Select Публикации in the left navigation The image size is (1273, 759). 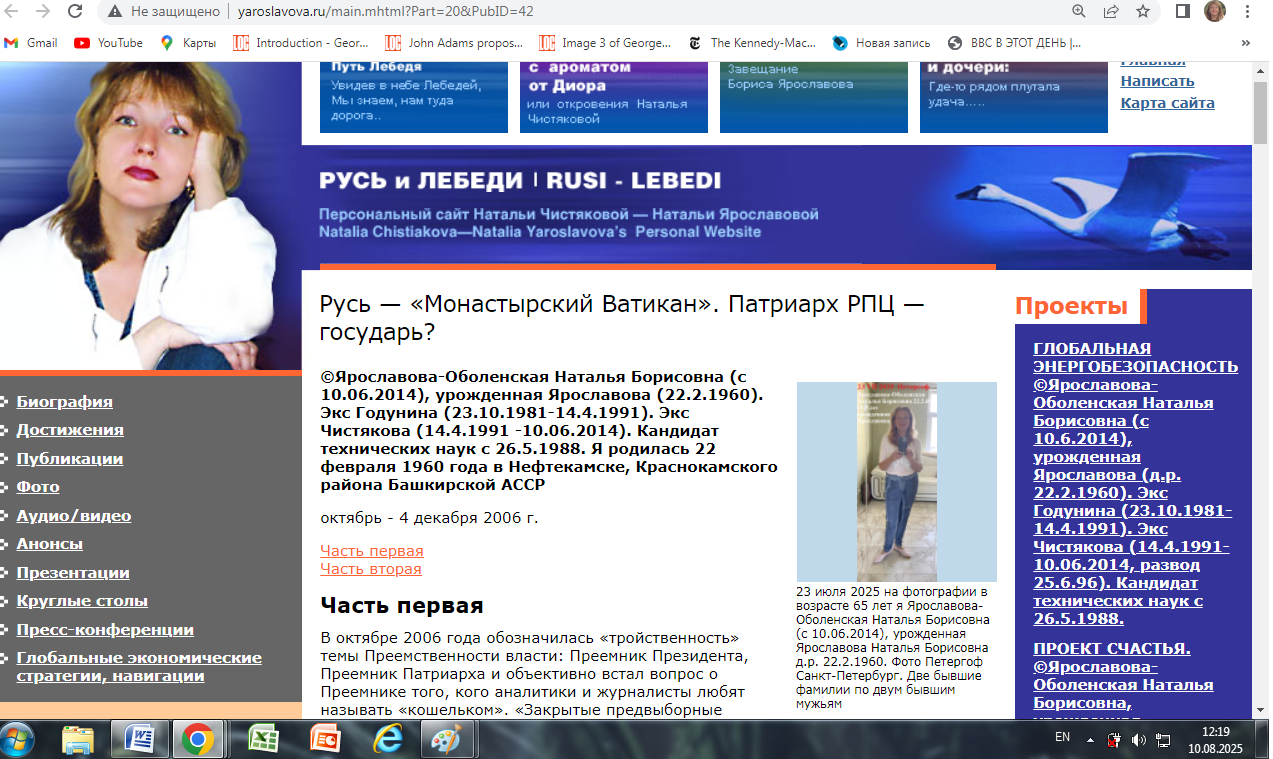point(69,459)
